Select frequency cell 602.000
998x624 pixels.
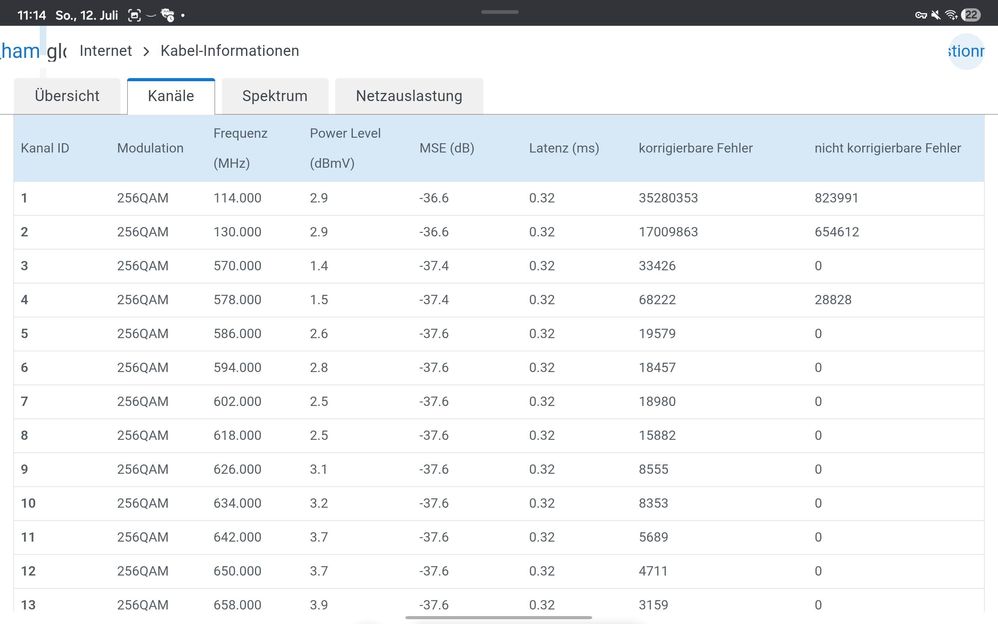[237, 401]
